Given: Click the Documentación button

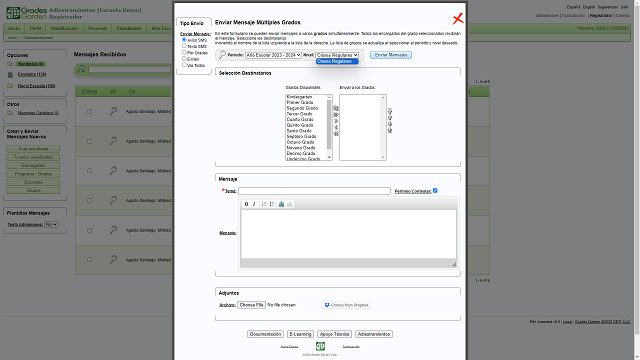Looking at the screenshot, I should 265,334.
